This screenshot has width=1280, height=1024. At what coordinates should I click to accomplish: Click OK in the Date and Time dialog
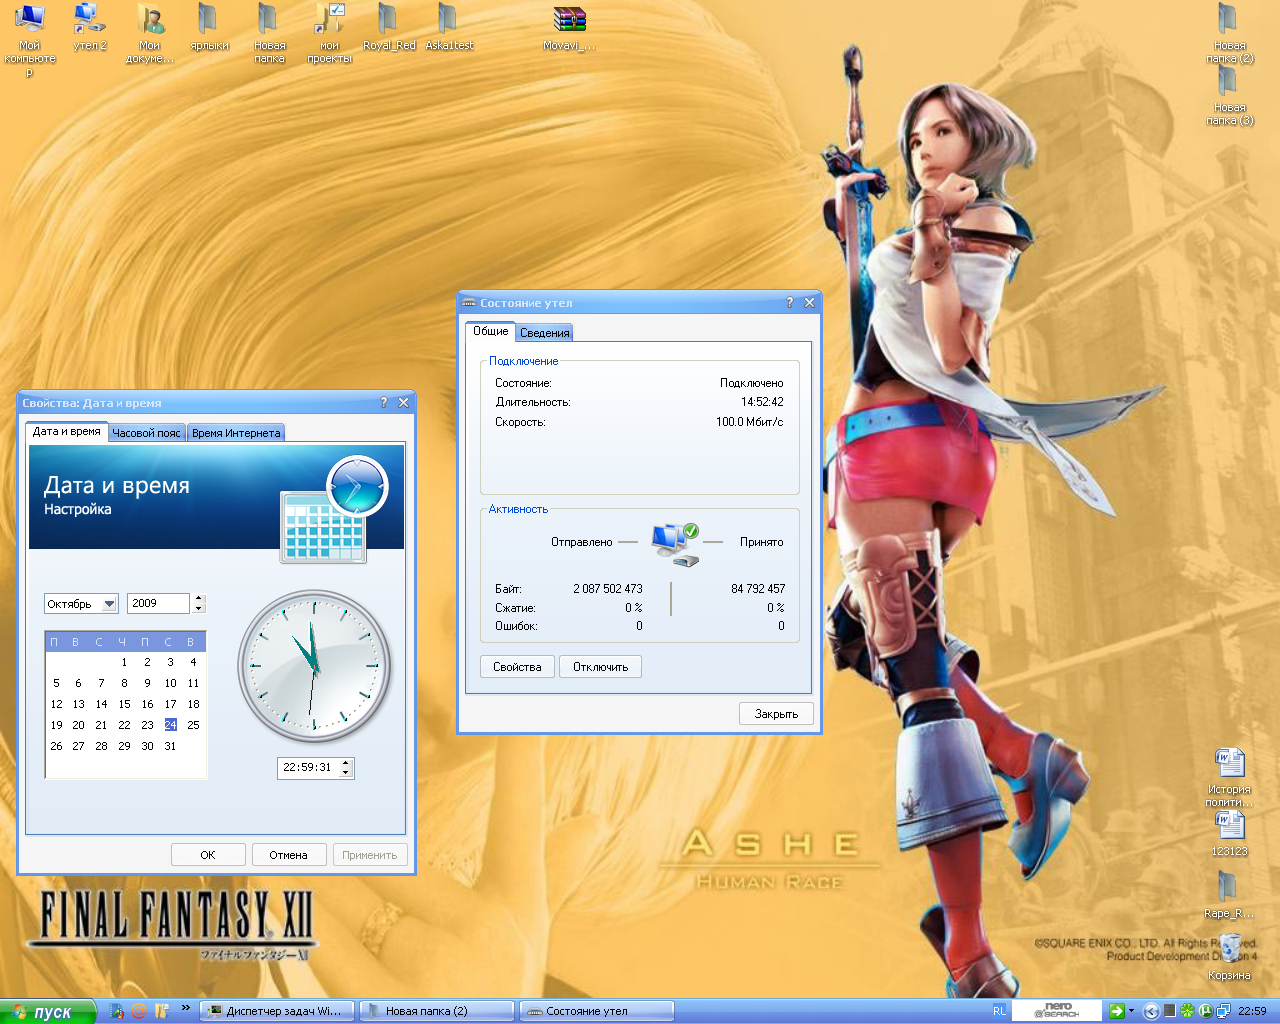(x=208, y=855)
